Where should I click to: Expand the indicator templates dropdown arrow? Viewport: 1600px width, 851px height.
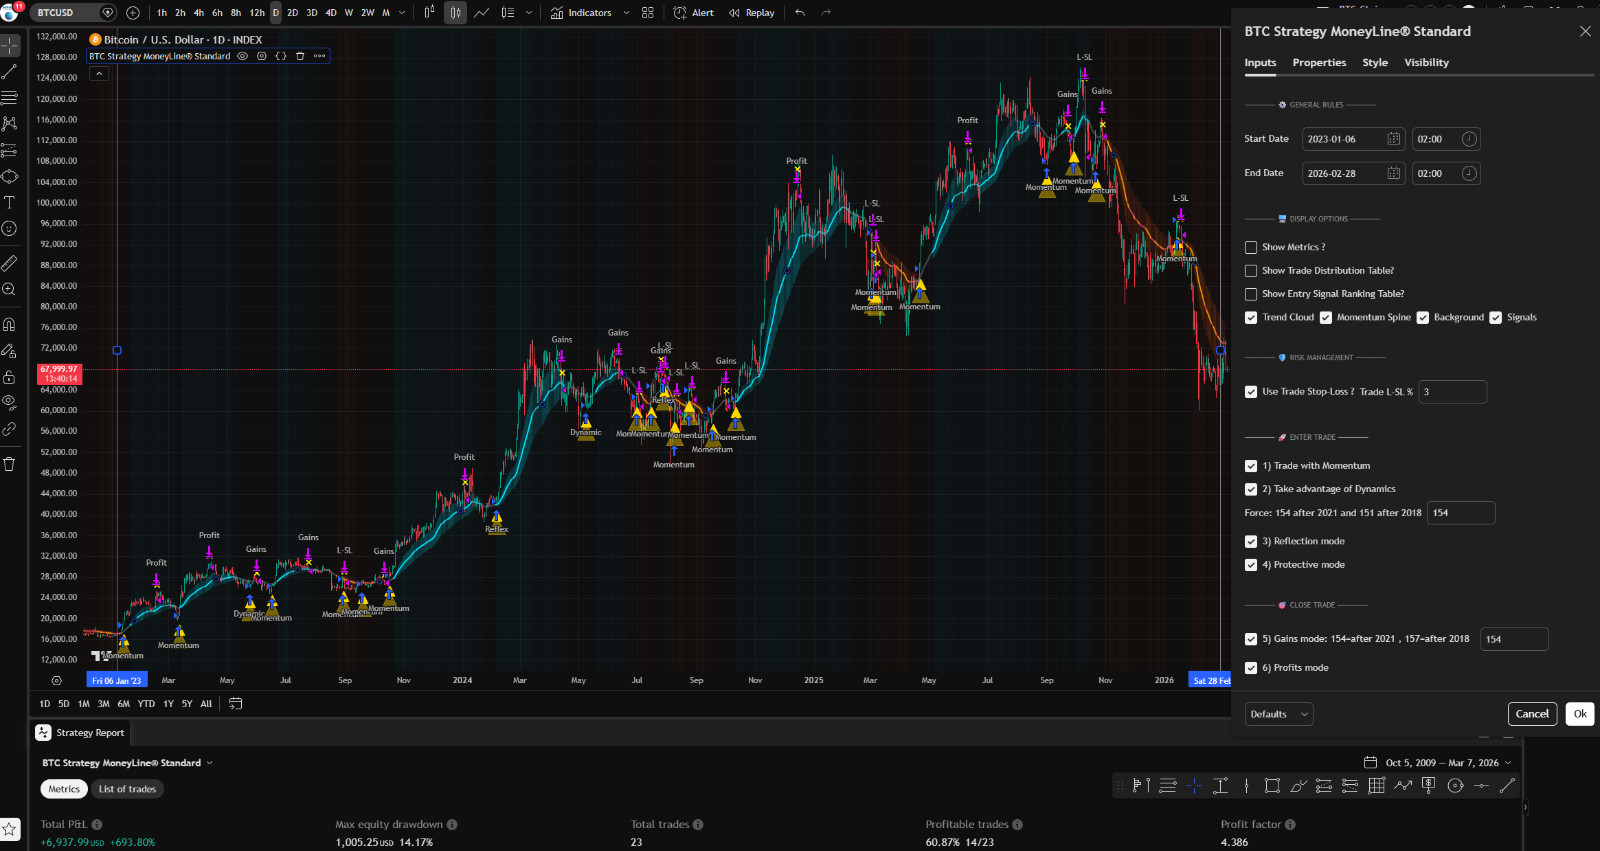pyautogui.click(x=626, y=13)
